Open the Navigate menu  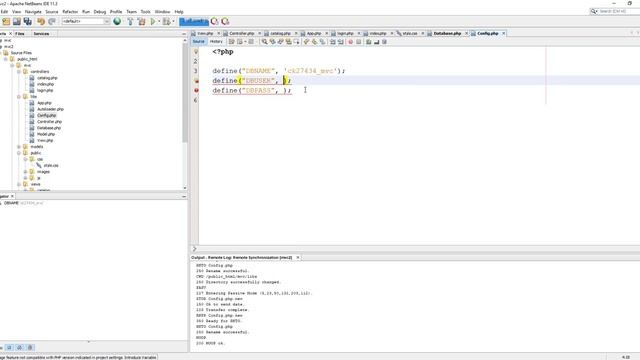(x=33, y=12)
